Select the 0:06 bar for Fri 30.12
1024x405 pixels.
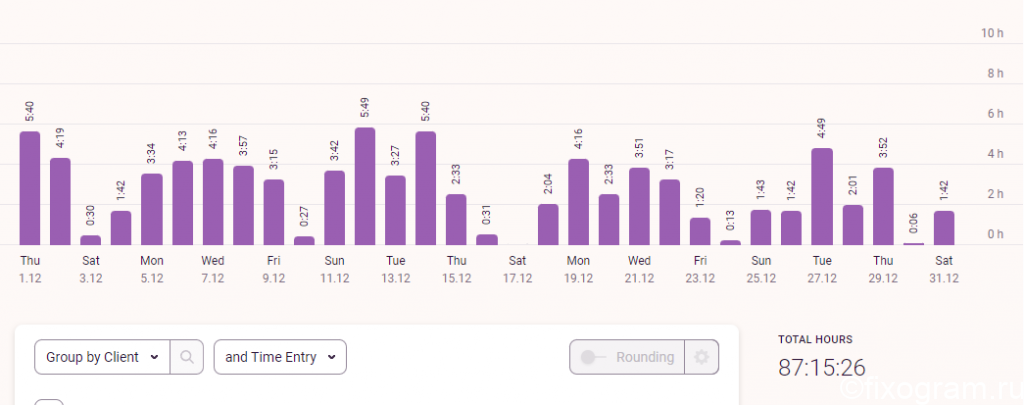point(914,244)
